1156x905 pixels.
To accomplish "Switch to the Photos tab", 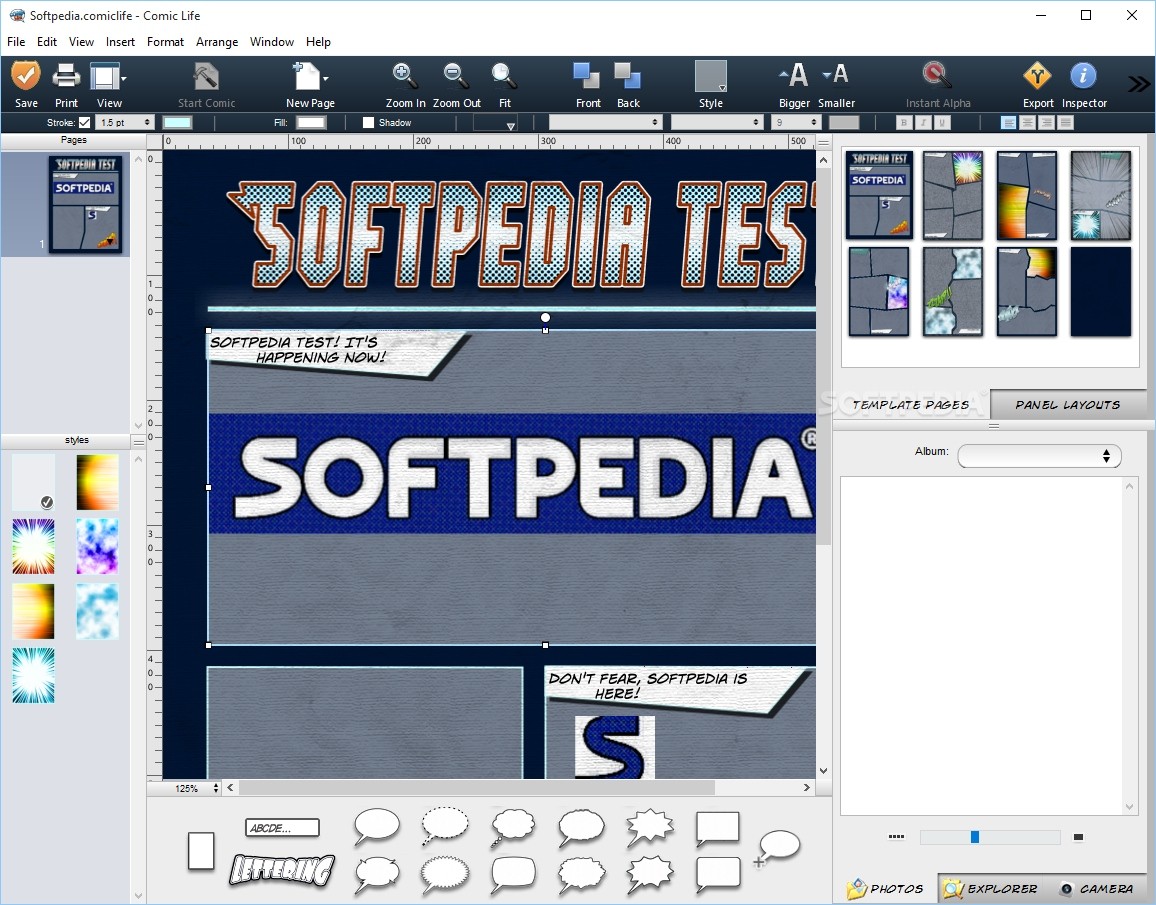I will (885, 888).
